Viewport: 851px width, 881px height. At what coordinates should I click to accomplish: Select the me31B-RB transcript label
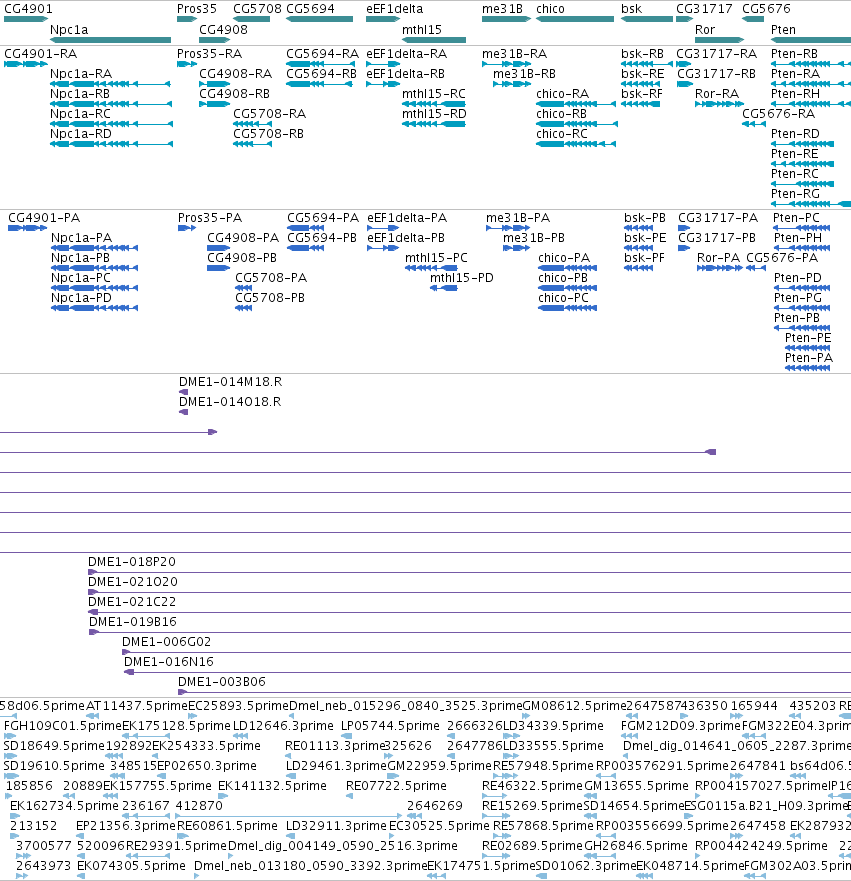[x=525, y=74]
